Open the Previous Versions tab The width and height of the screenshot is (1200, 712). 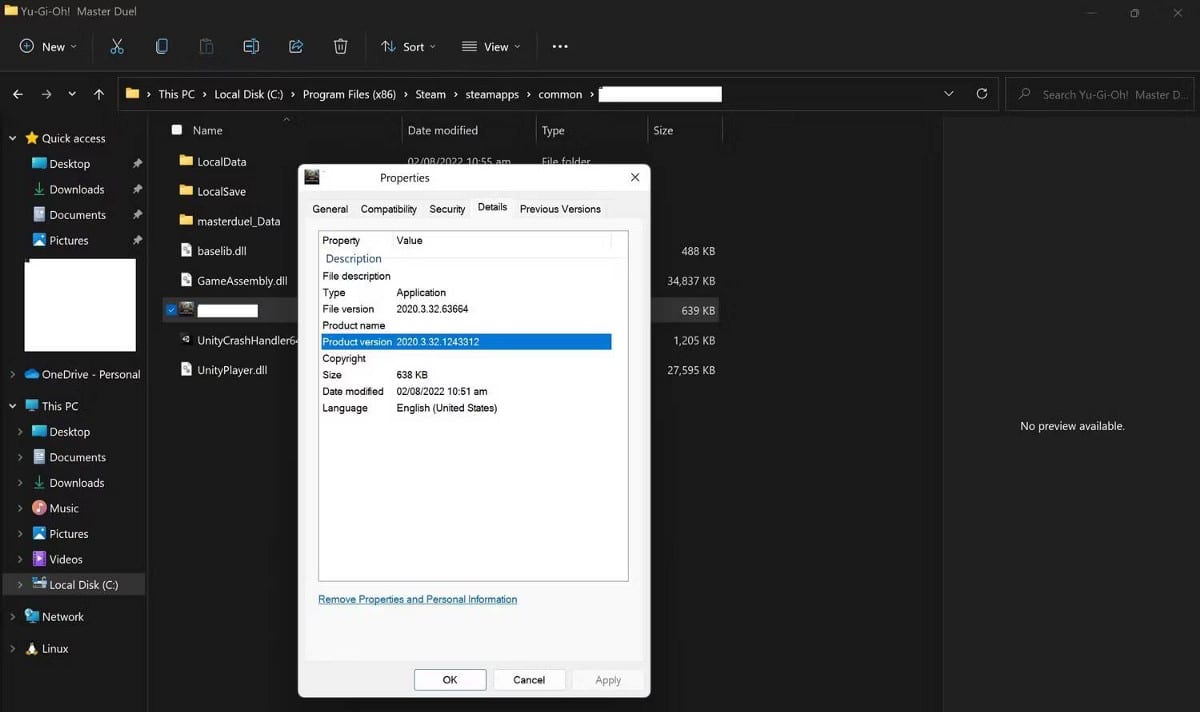(559, 209)
